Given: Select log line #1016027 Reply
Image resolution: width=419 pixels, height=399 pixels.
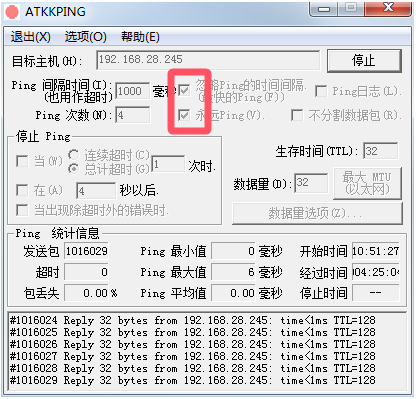Looking at the screenshot, I should (x=192, y=356).
